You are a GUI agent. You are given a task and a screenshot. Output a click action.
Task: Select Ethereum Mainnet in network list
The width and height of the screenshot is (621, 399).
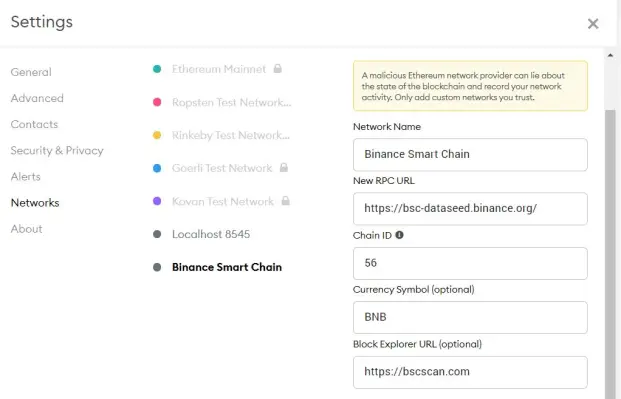tap(219, 69)
